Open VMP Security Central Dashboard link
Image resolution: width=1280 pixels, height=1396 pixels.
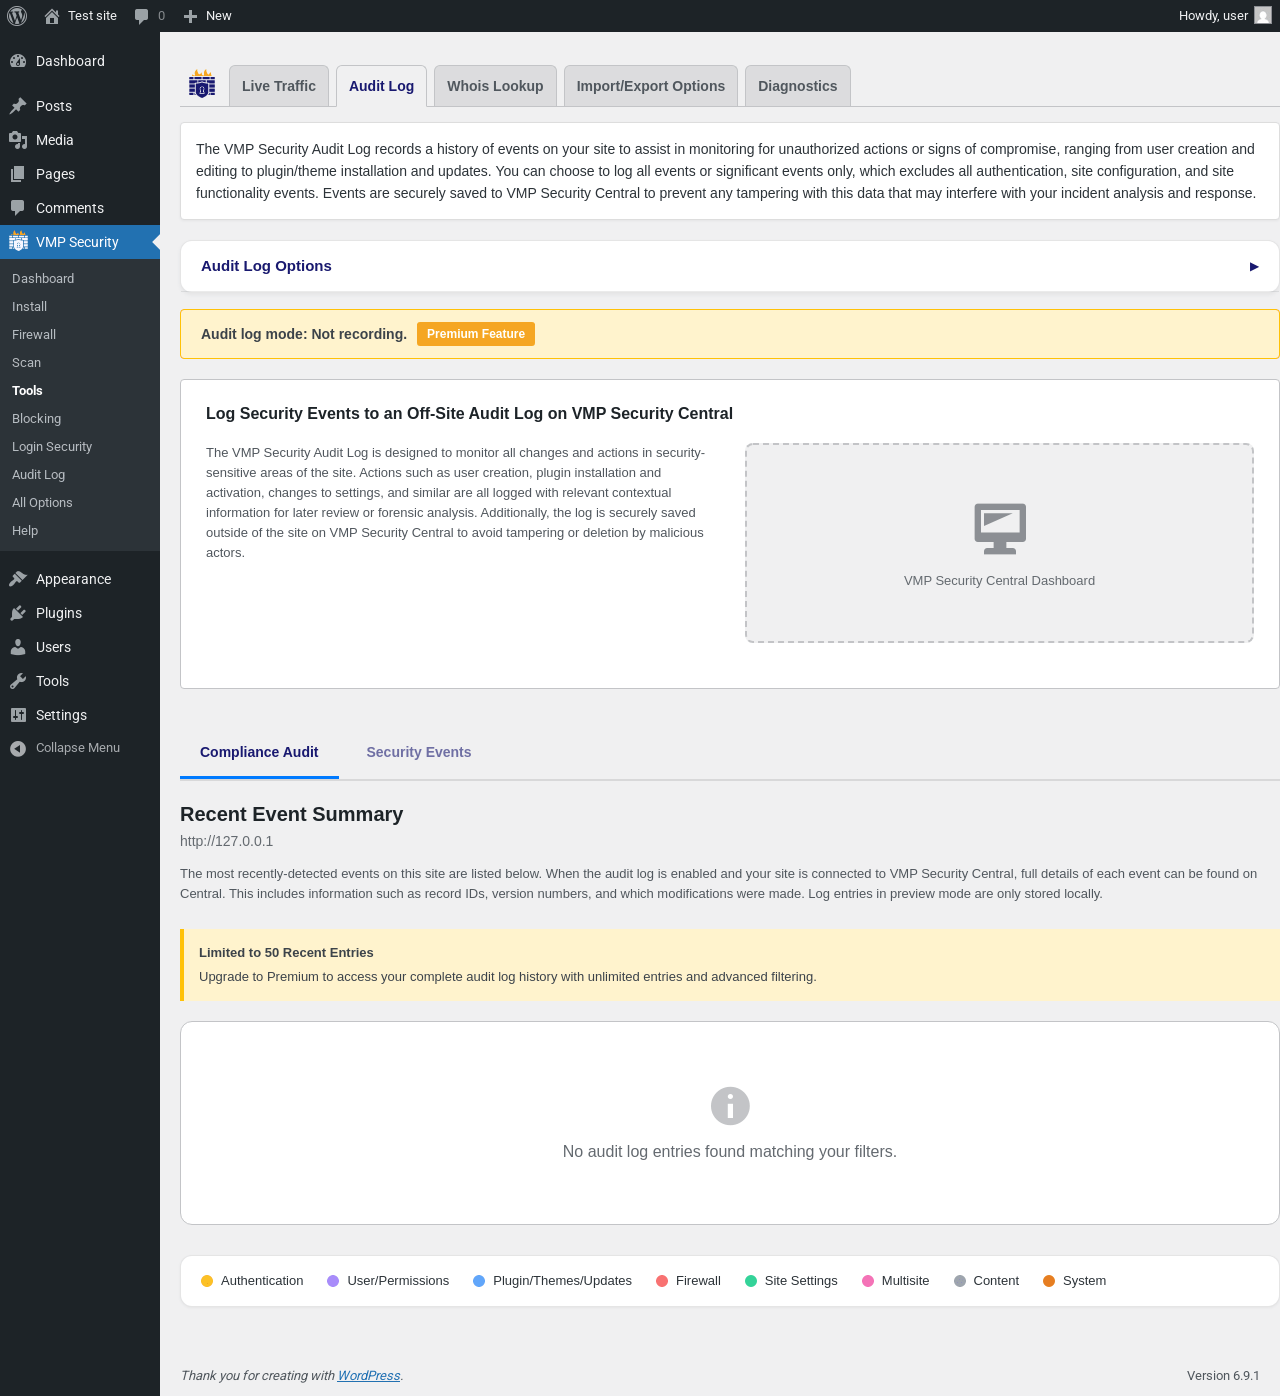999,581
